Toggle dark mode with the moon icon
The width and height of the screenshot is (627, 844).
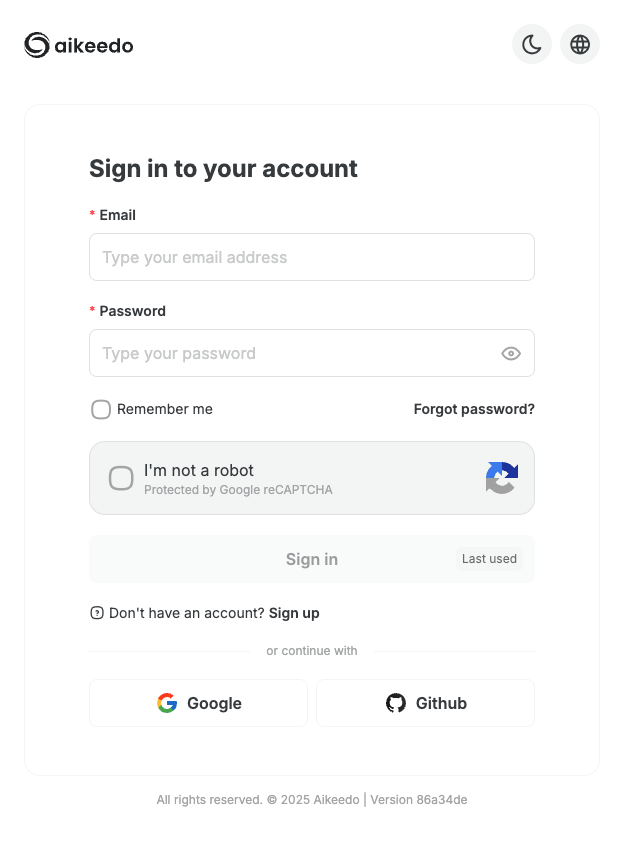pyautogui.click(x=532, y=44)
